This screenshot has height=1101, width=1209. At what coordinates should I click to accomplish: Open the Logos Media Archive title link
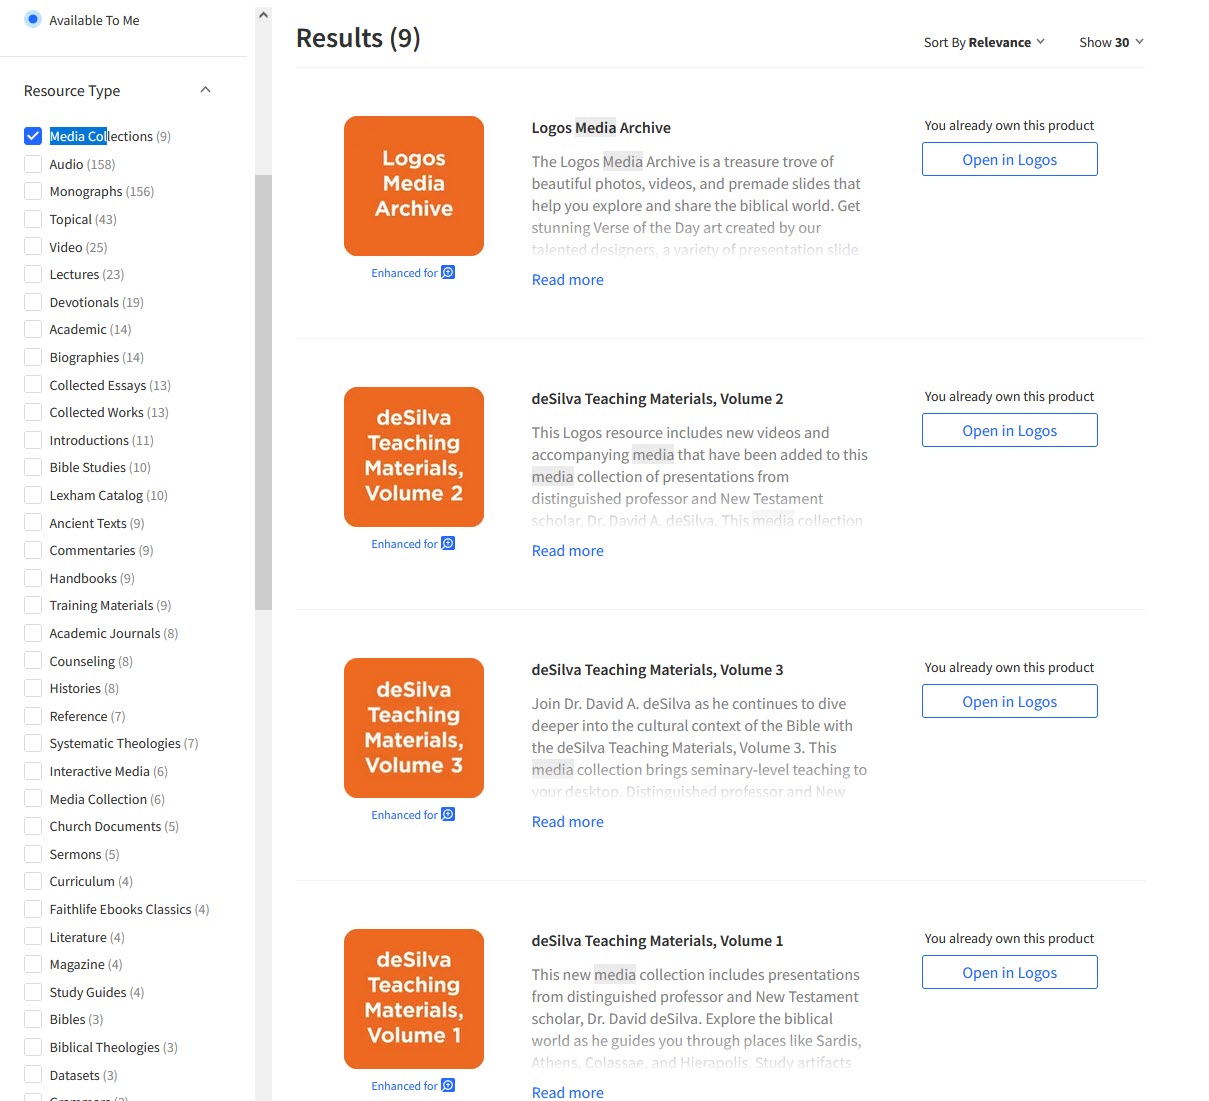[601, 128]
